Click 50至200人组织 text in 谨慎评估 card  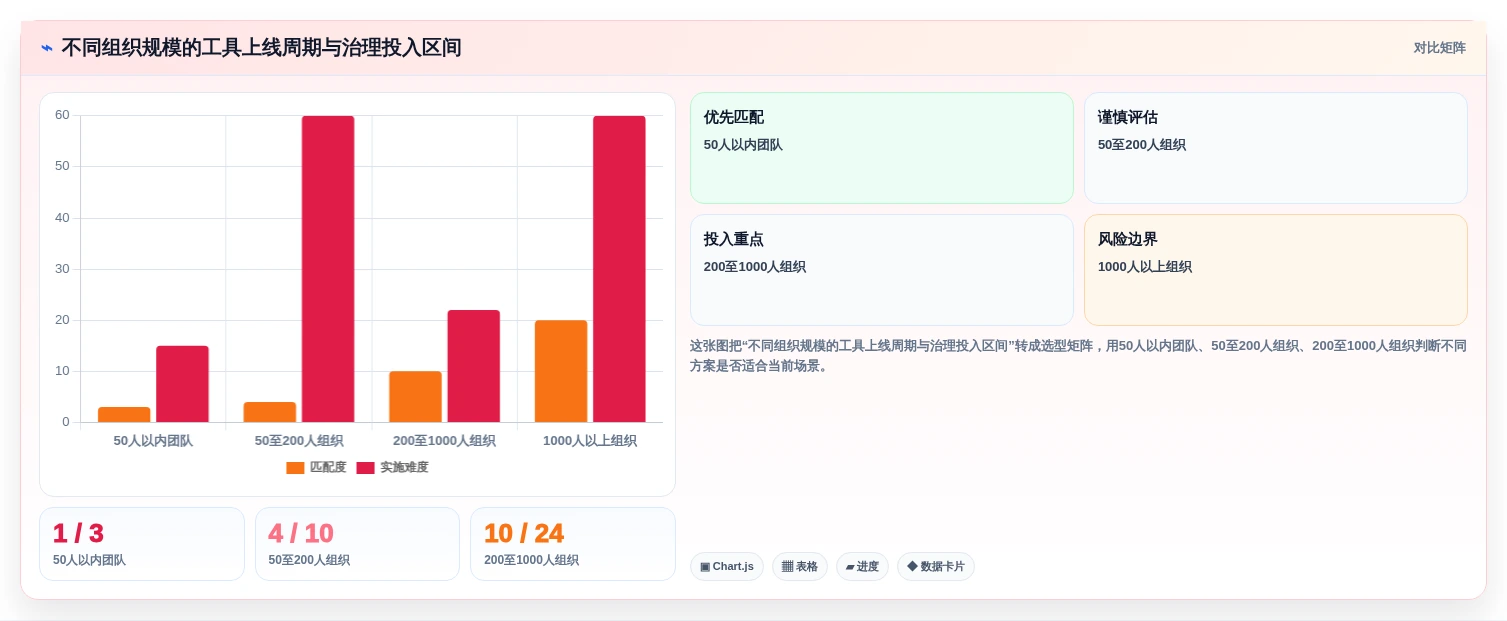tap(1141, 145)
